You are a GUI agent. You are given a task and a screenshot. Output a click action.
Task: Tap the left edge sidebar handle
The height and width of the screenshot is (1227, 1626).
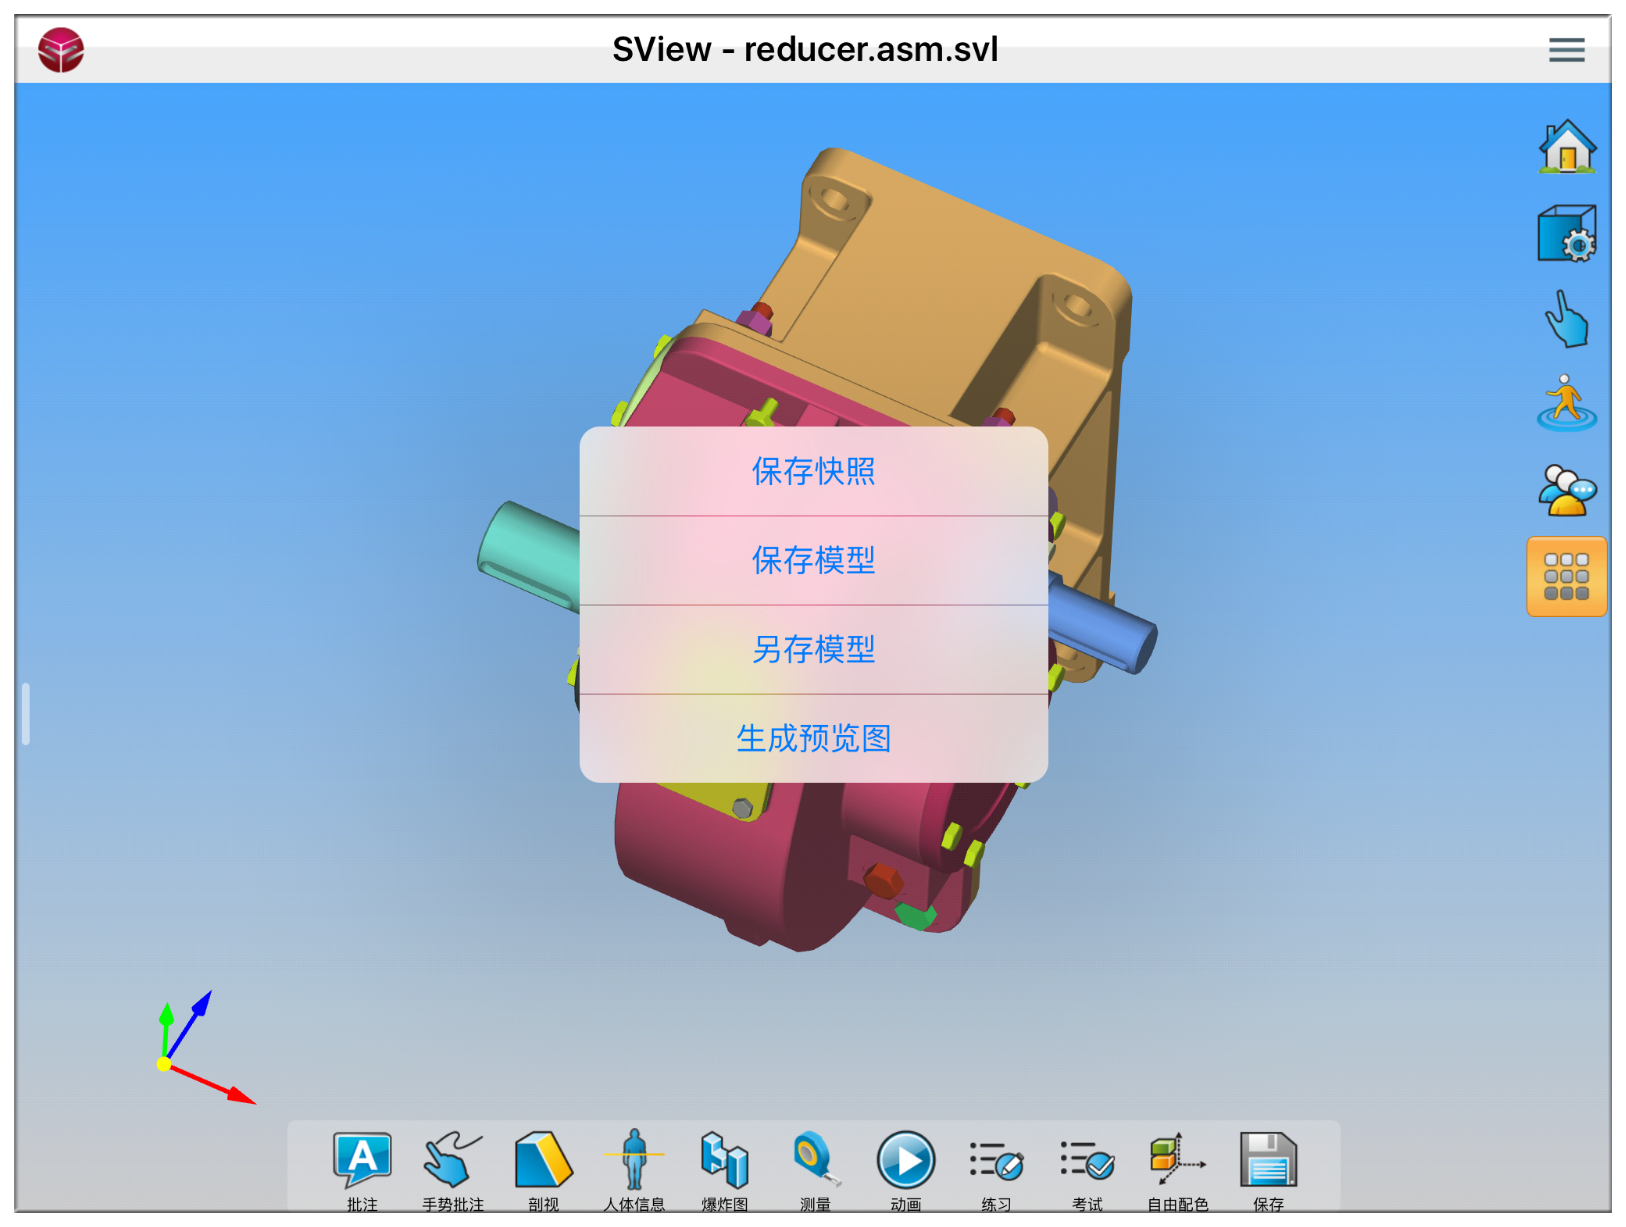(26, 713)
